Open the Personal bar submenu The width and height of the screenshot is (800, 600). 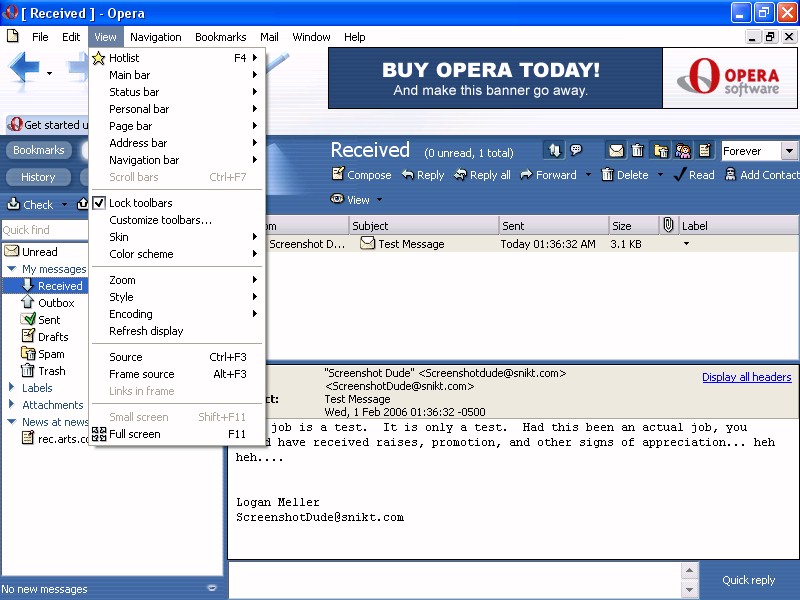[x=177, y=109]
